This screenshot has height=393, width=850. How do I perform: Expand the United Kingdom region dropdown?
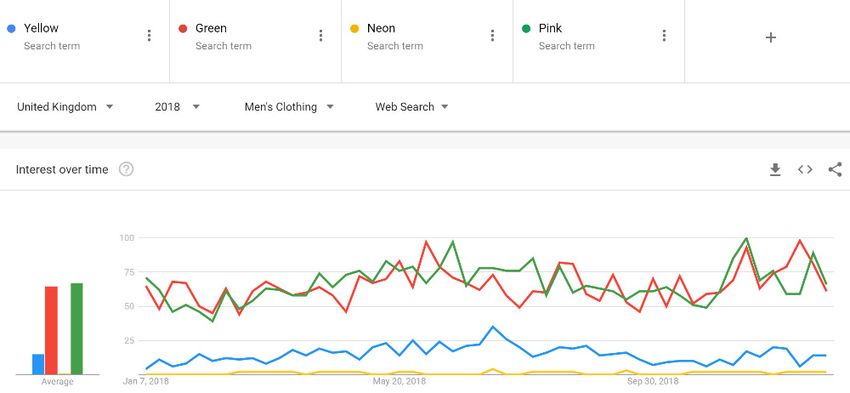[x=65, y=107]
